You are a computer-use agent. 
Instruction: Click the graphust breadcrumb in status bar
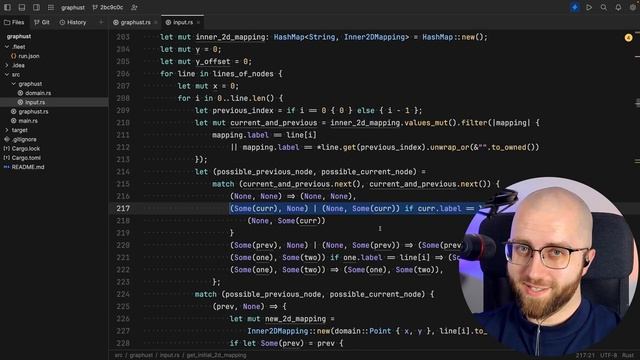(x=141, y=355)
